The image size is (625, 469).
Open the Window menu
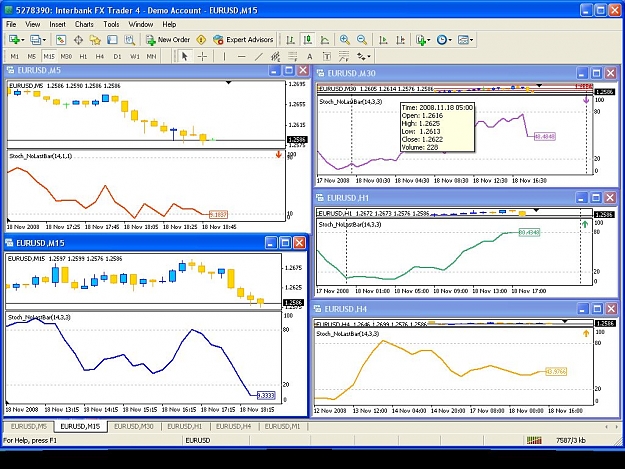[141, 24]
